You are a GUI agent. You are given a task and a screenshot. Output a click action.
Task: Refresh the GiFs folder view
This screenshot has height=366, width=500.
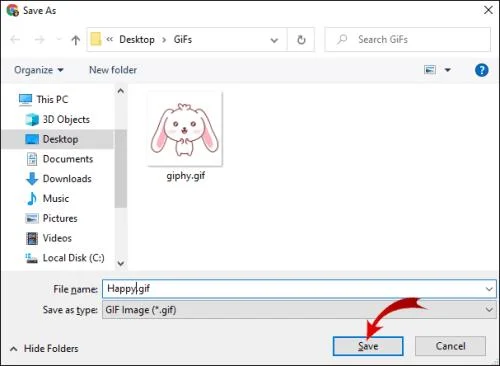301,40
